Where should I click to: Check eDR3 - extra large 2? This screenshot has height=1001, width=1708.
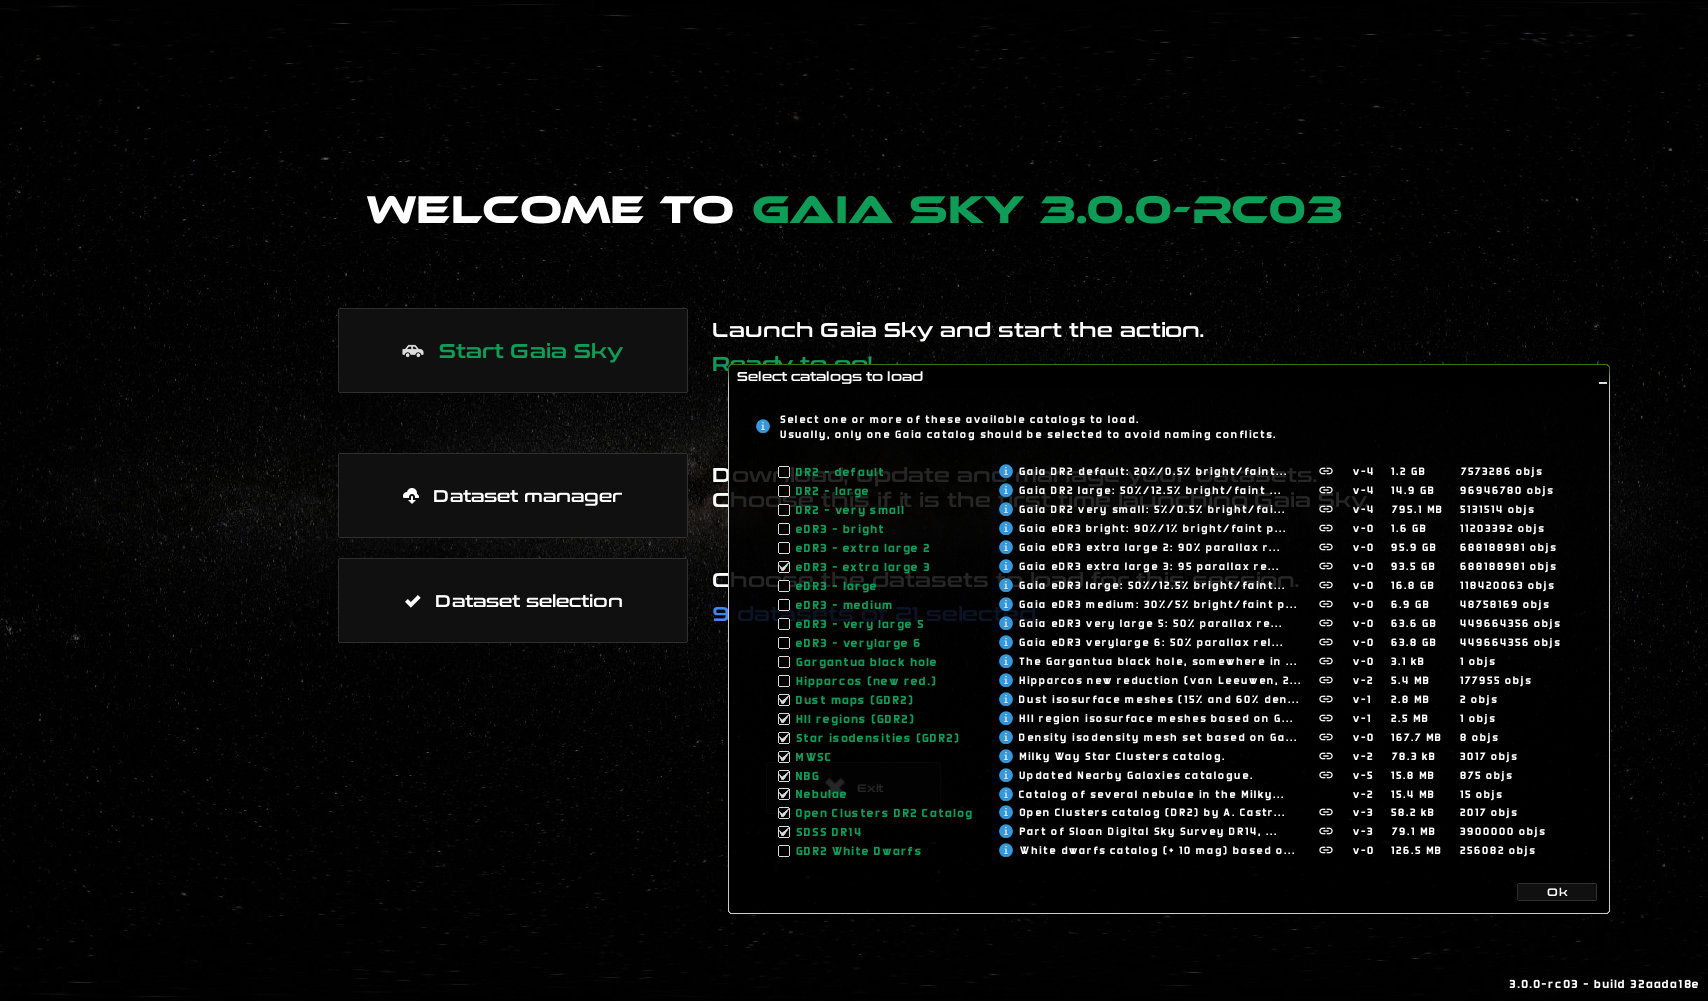click(784, 548)
